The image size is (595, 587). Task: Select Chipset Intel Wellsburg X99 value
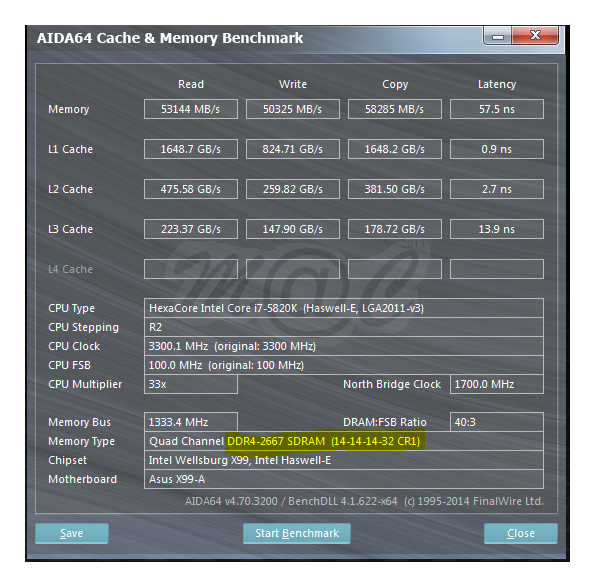[344, 460]
